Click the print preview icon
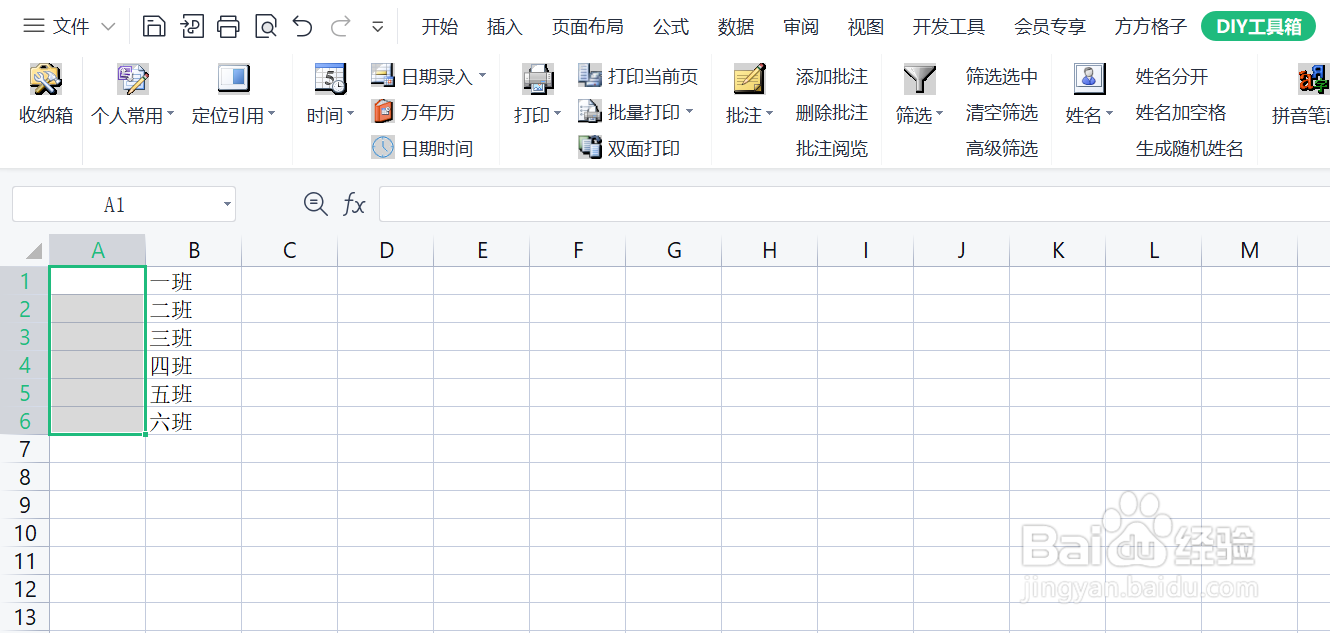Image resolution: width=1330 pixels, height=633 pixels. 265,27
